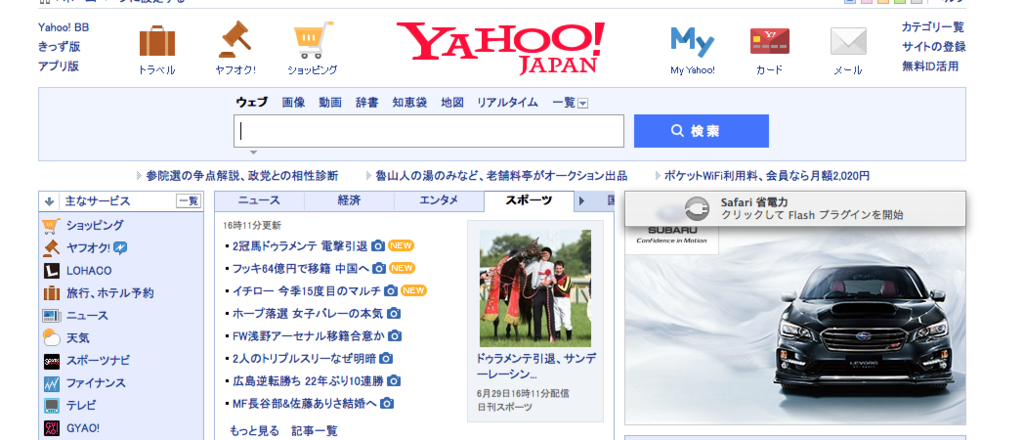The height and width of the screenshot is (440, 1024).
Task: Open the My Yahoo! icon
Action: 692,42
